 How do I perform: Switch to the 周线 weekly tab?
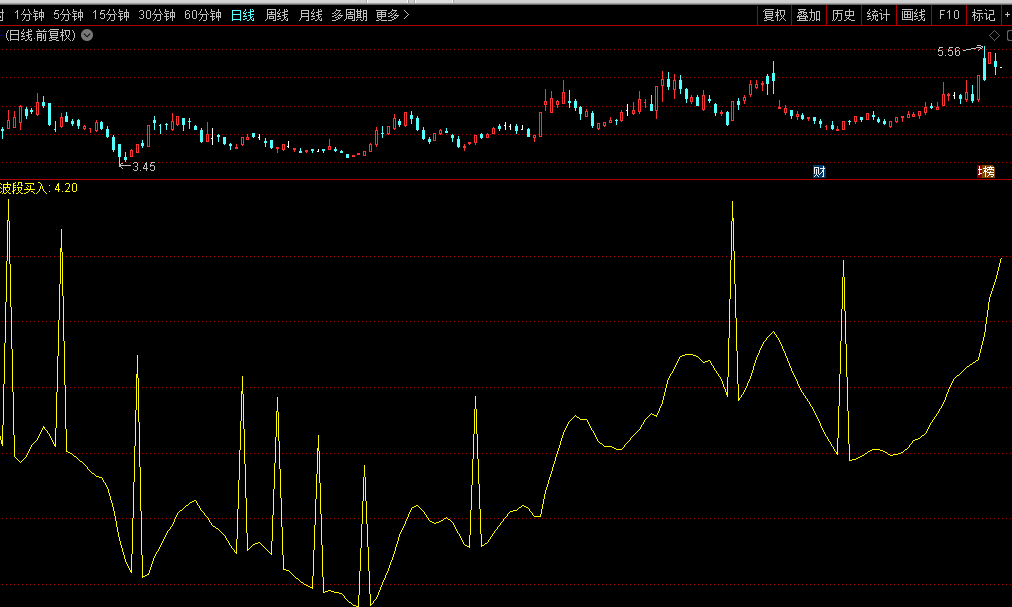(x=277, y=15)
